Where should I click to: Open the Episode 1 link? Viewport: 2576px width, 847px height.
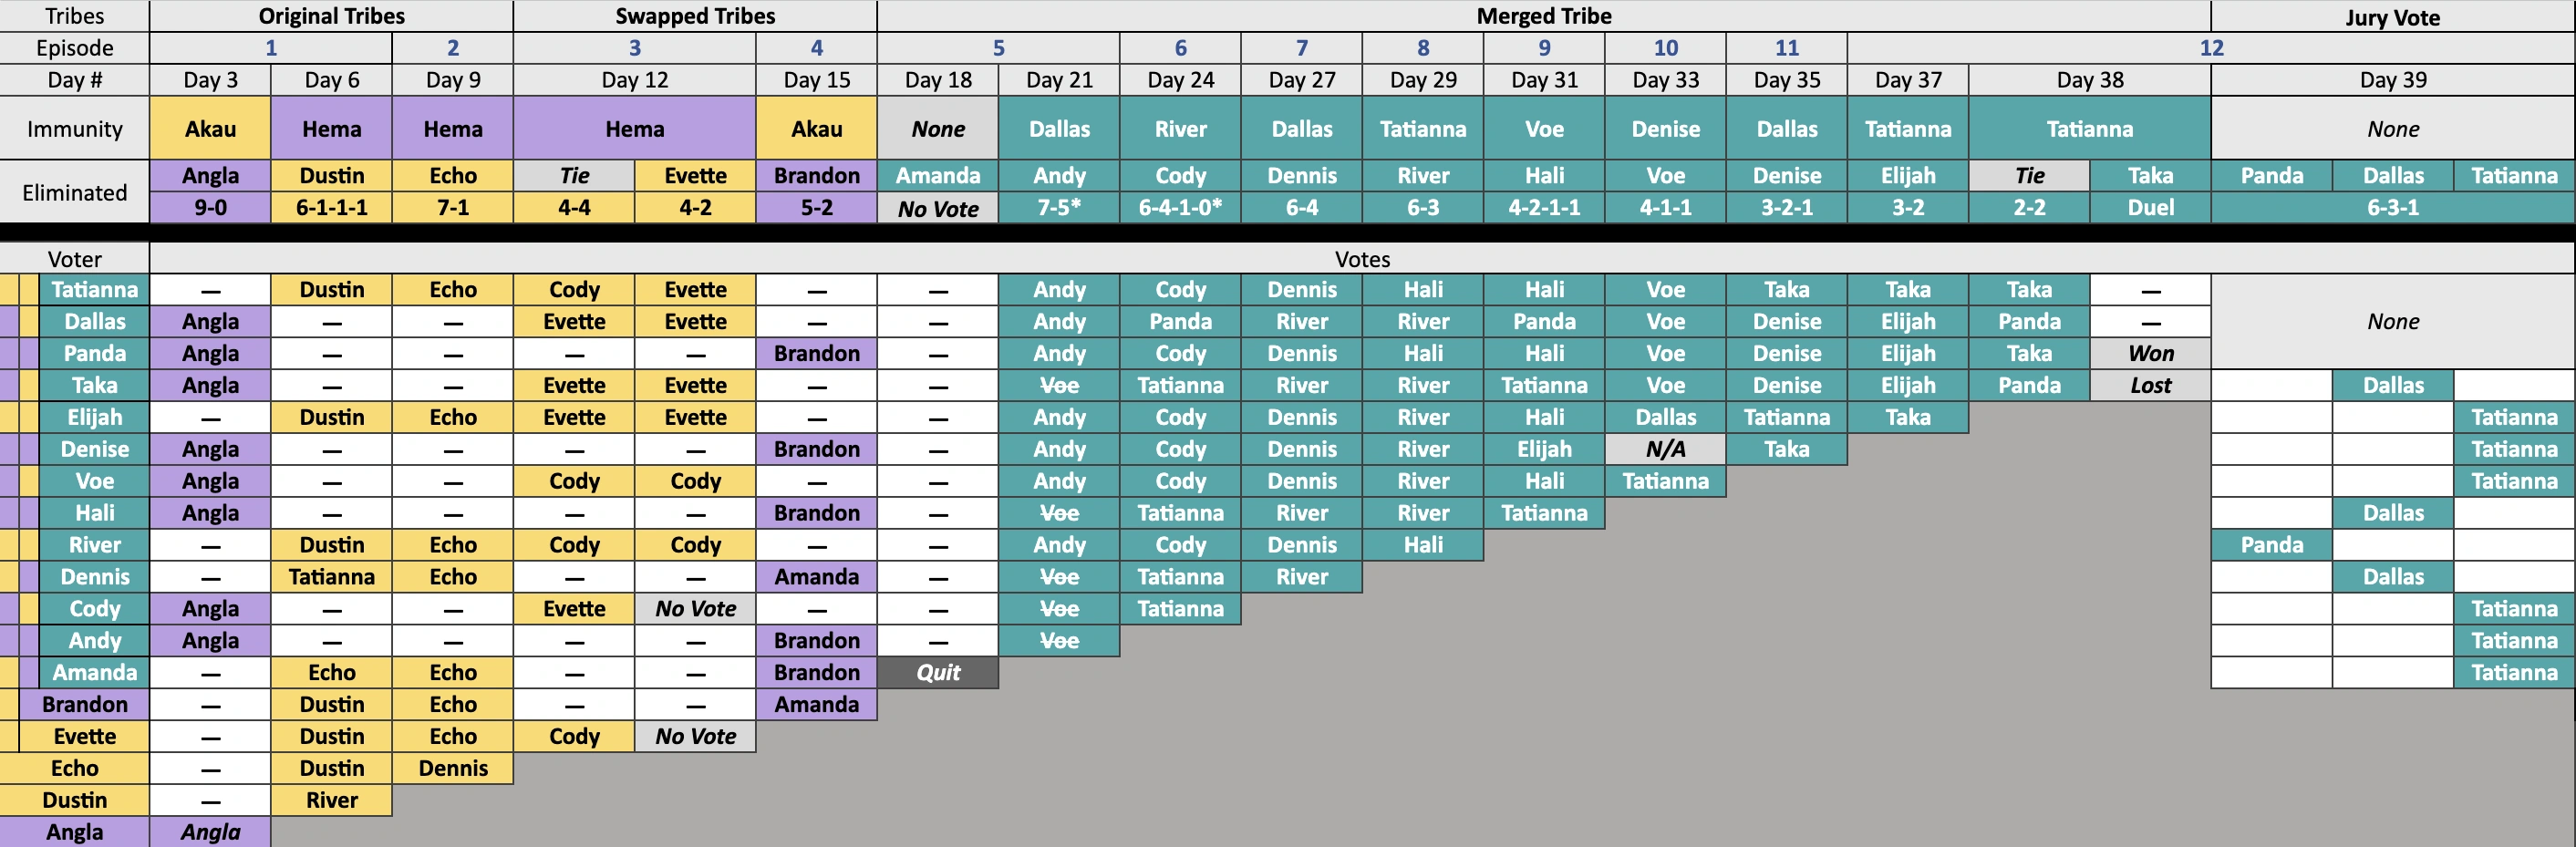point(271,48)
